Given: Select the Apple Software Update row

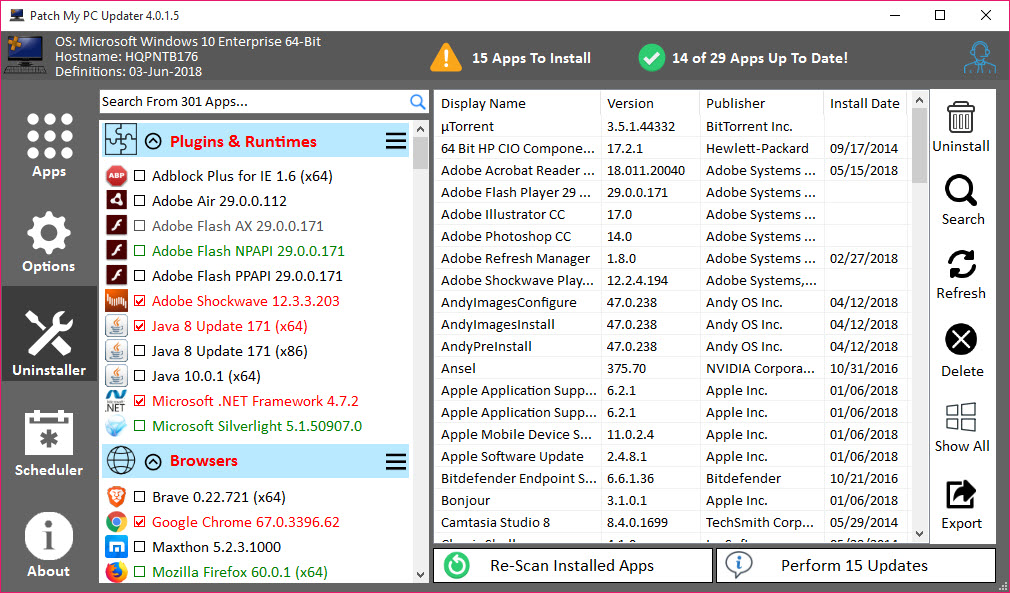Looking at the screenshot, I should click(672, 457).
